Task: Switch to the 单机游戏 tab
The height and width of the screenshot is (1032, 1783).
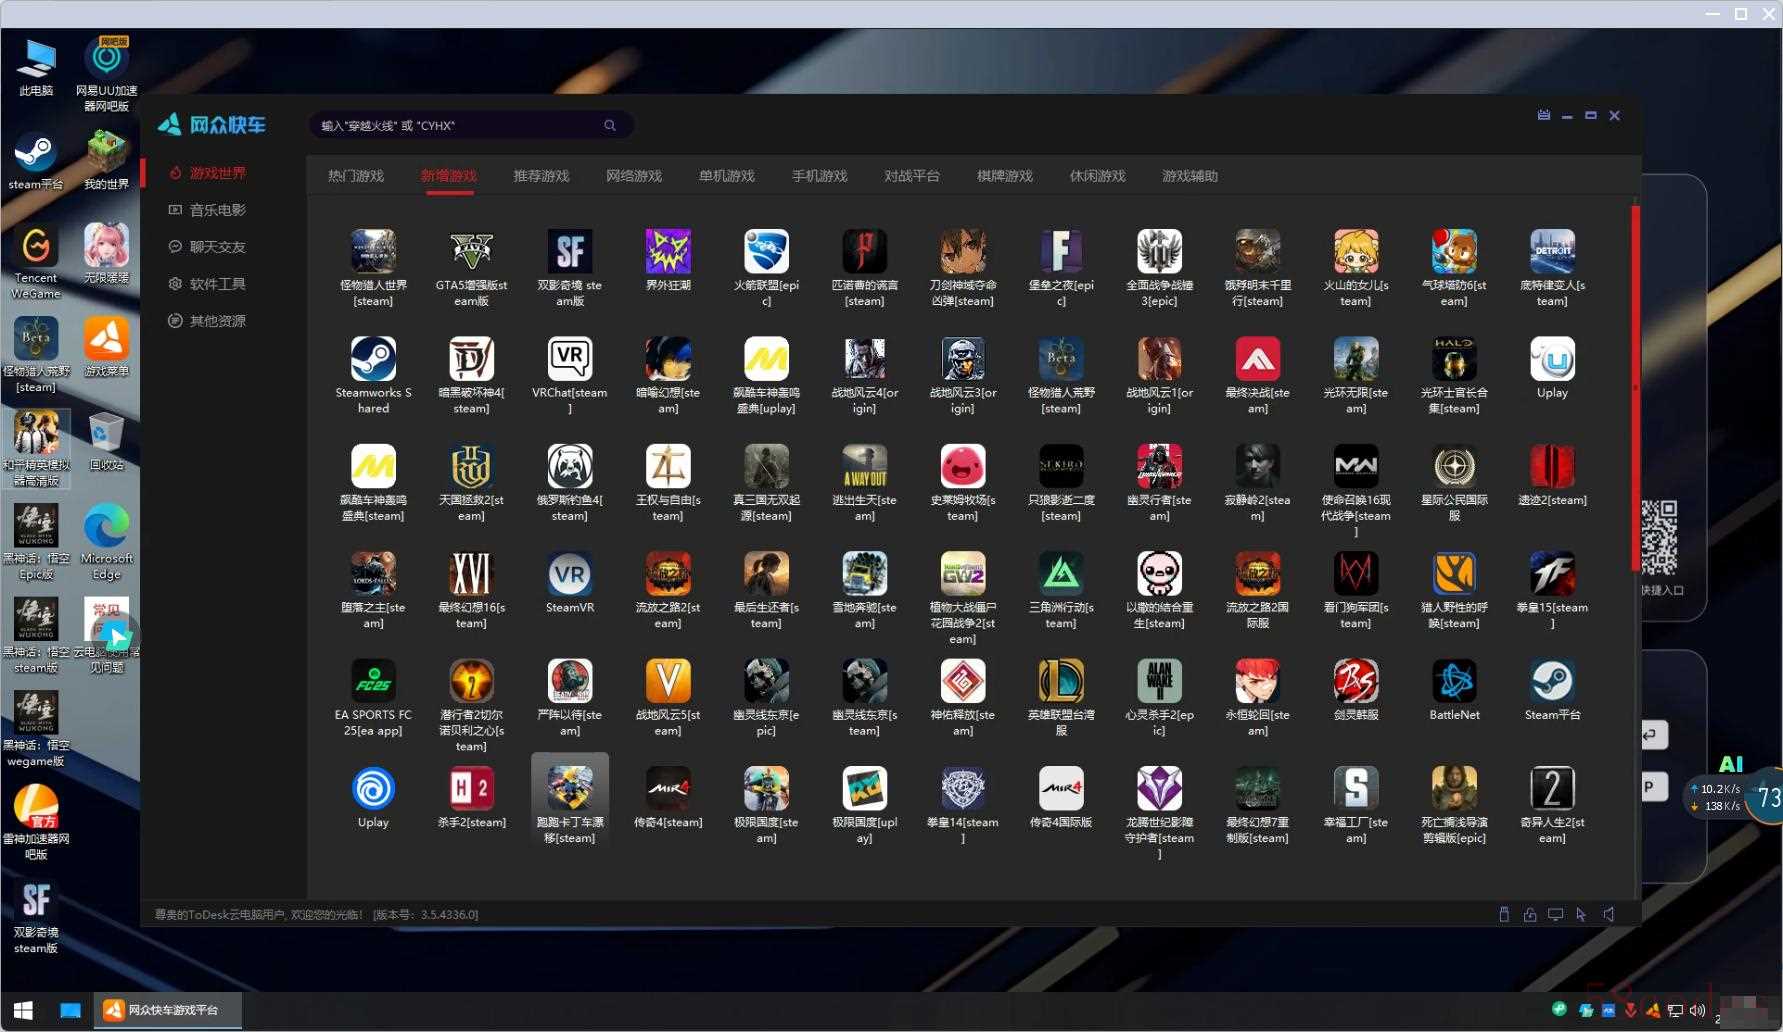Action: pos(727,176)
